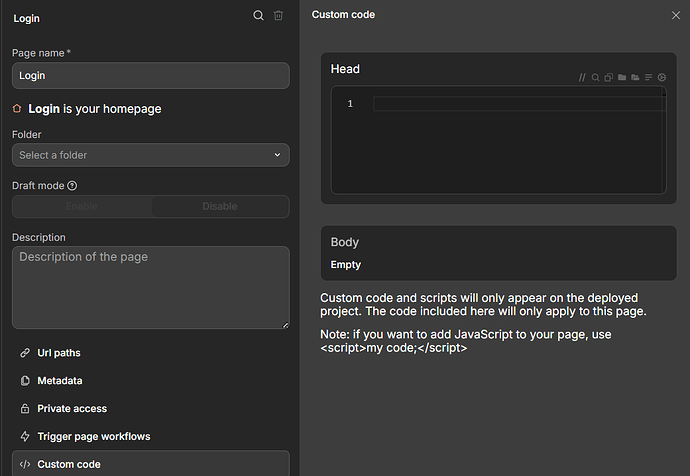Click the rightmost gear icon in Head toolbar
The height and width of the screenshot is (476, 690).
click(662, 78)
